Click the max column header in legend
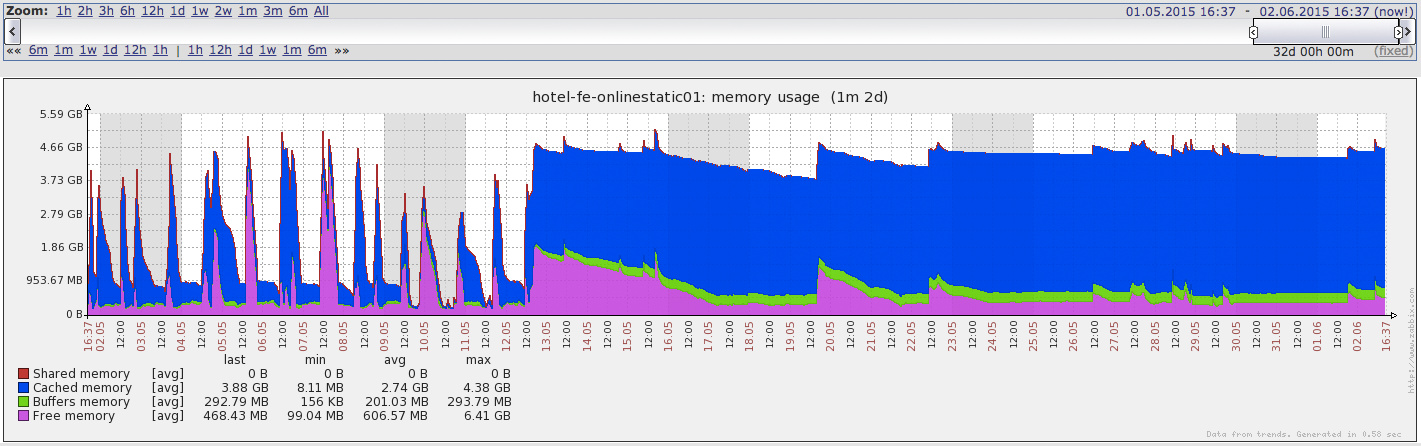The height and width of the screenshot is (446, 1421). click(477, 360)
